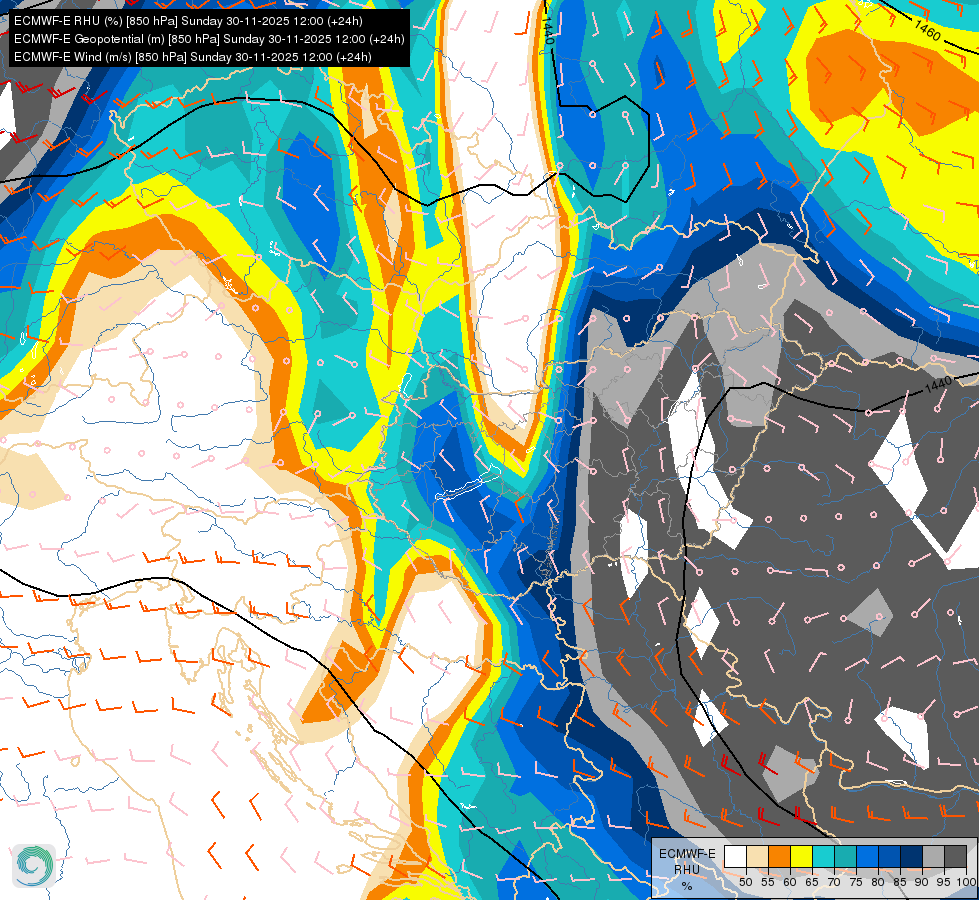Click the legend value 95
979x900 pixels.
[x=943, y=882]
